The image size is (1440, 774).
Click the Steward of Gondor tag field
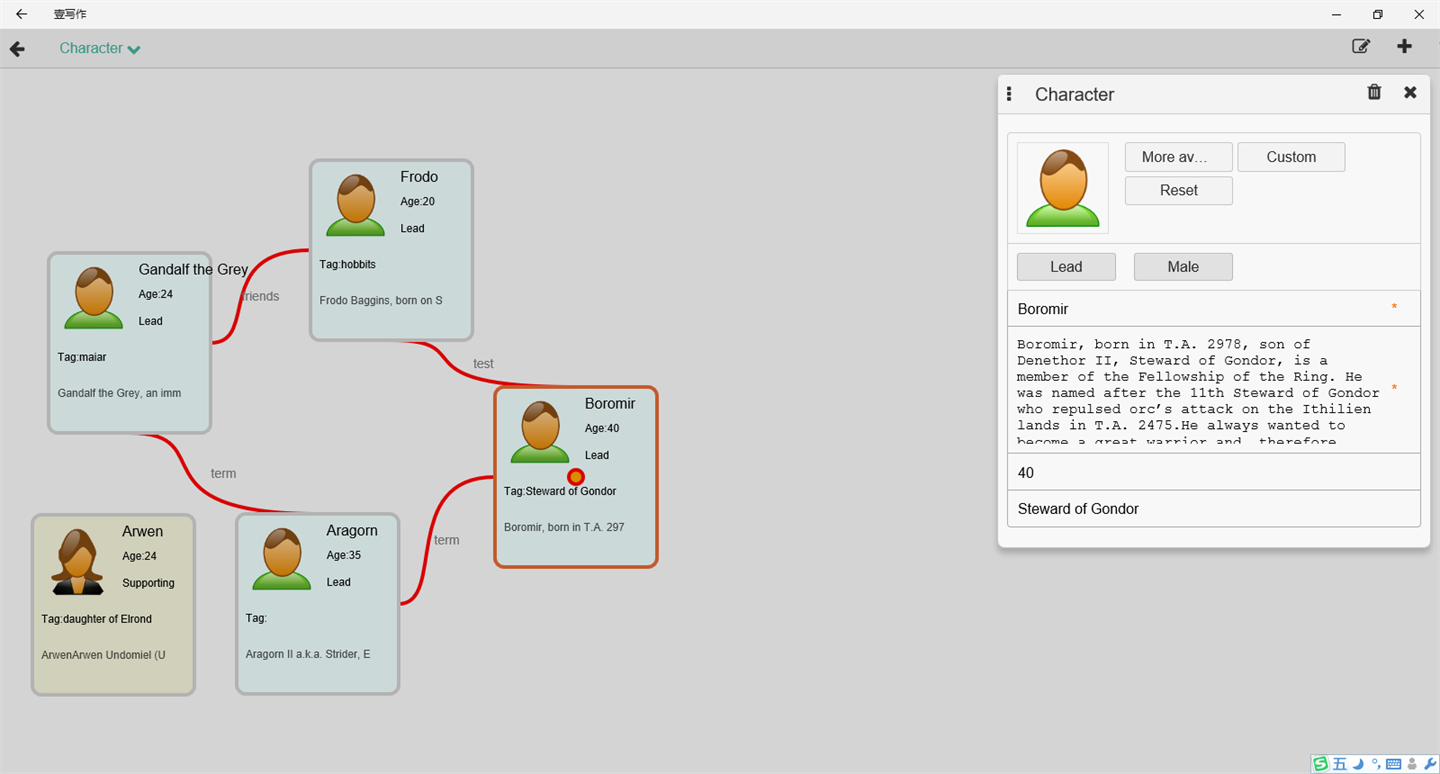(1214, 509)
